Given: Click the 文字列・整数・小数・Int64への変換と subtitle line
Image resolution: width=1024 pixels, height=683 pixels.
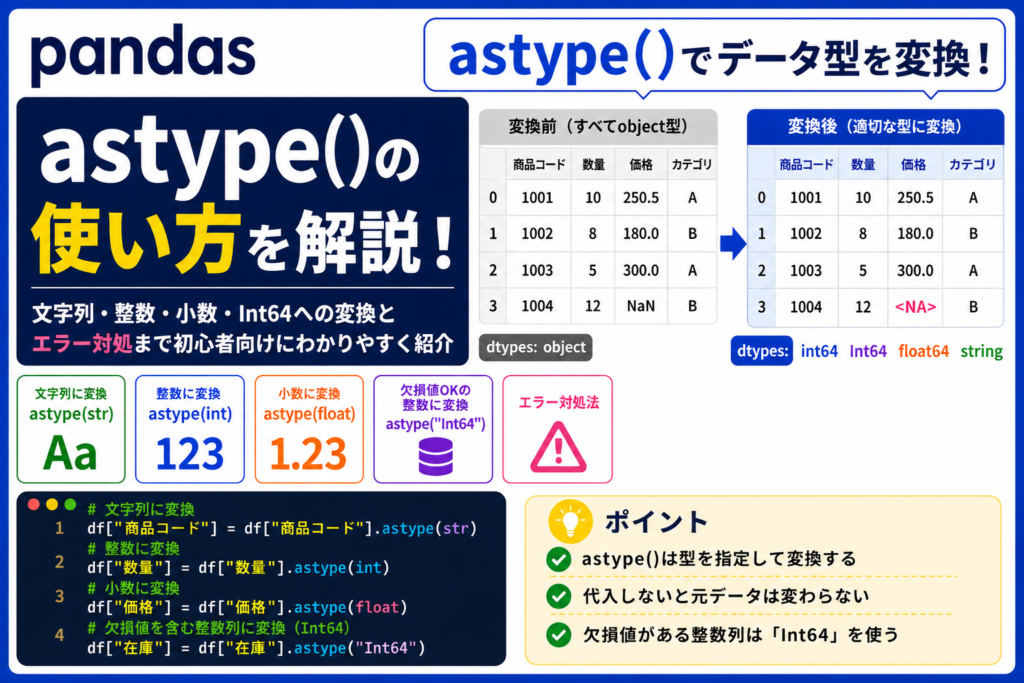Looking at the screenshot, I should click(x=214, y=314).
